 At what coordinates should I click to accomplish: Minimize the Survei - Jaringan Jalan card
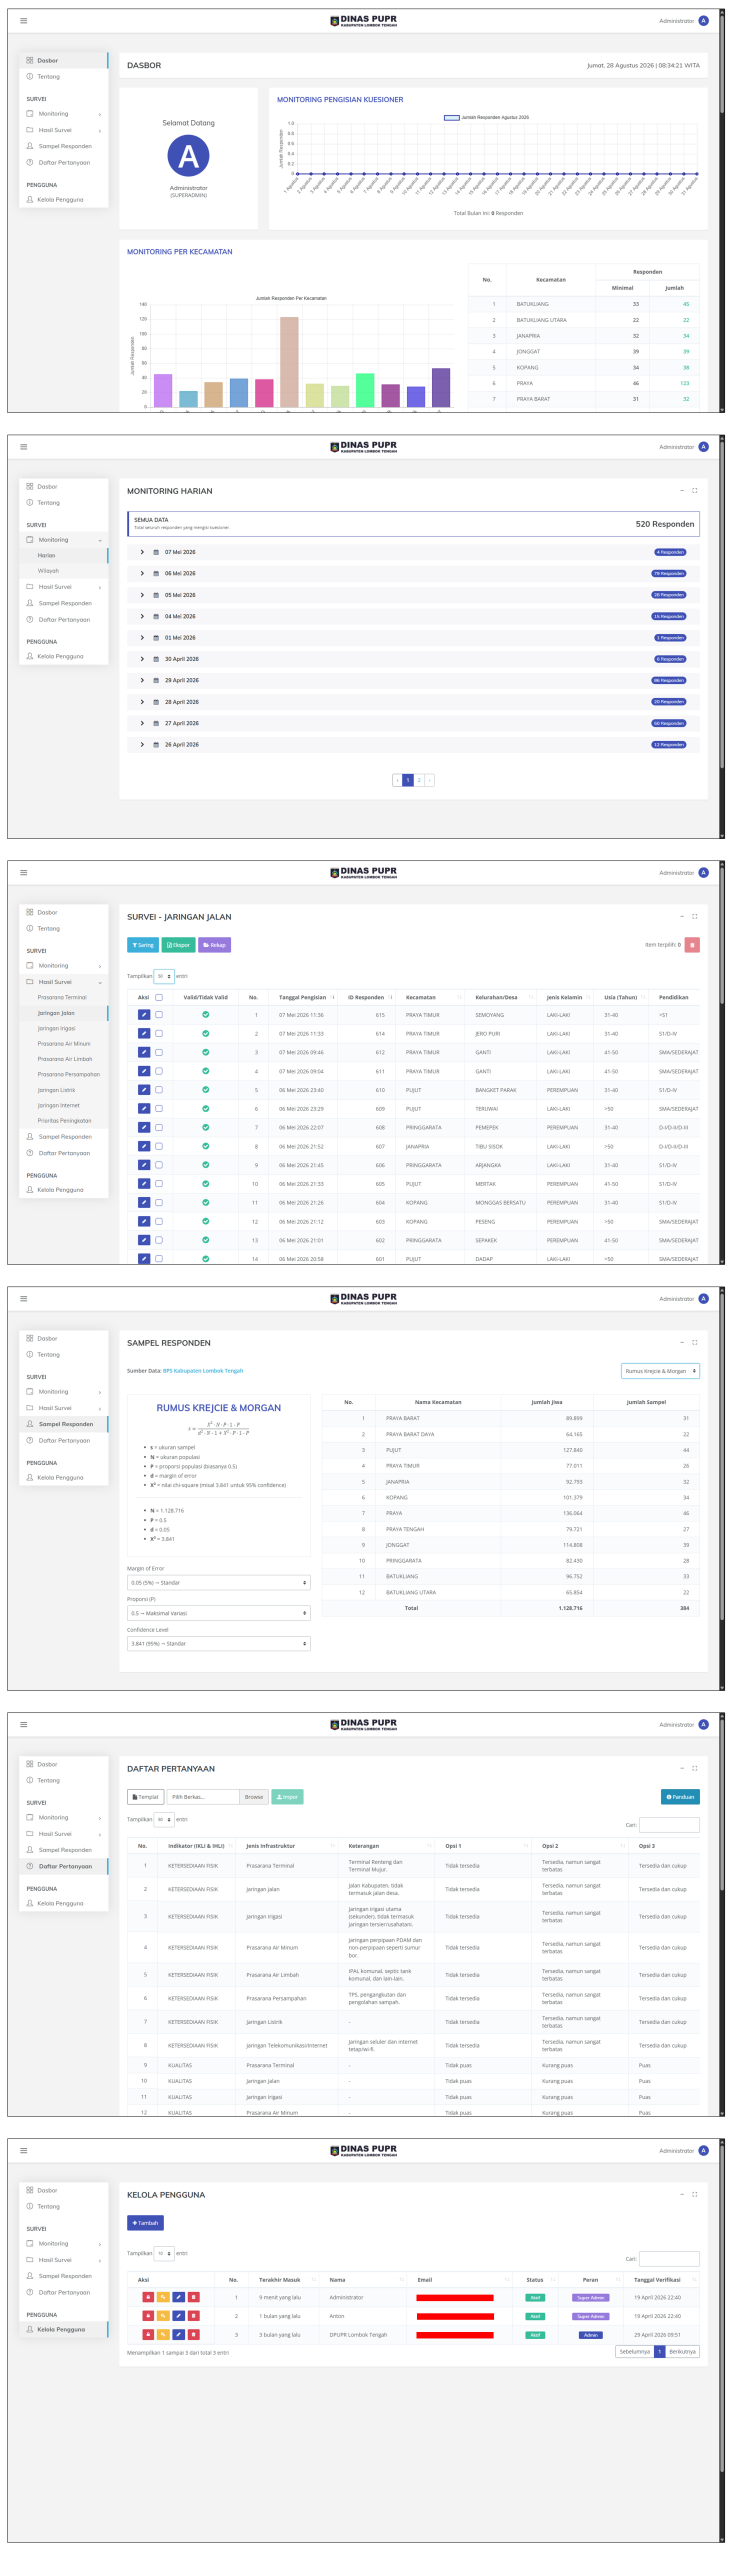coord(682,917)
